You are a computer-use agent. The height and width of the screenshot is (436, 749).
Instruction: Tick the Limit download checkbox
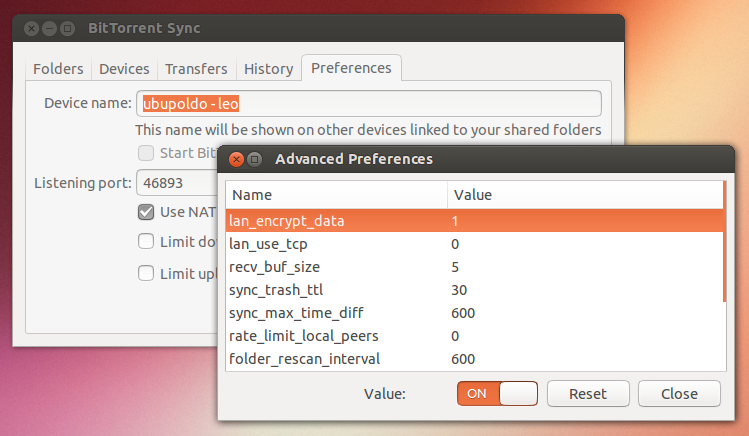[146, 241]
